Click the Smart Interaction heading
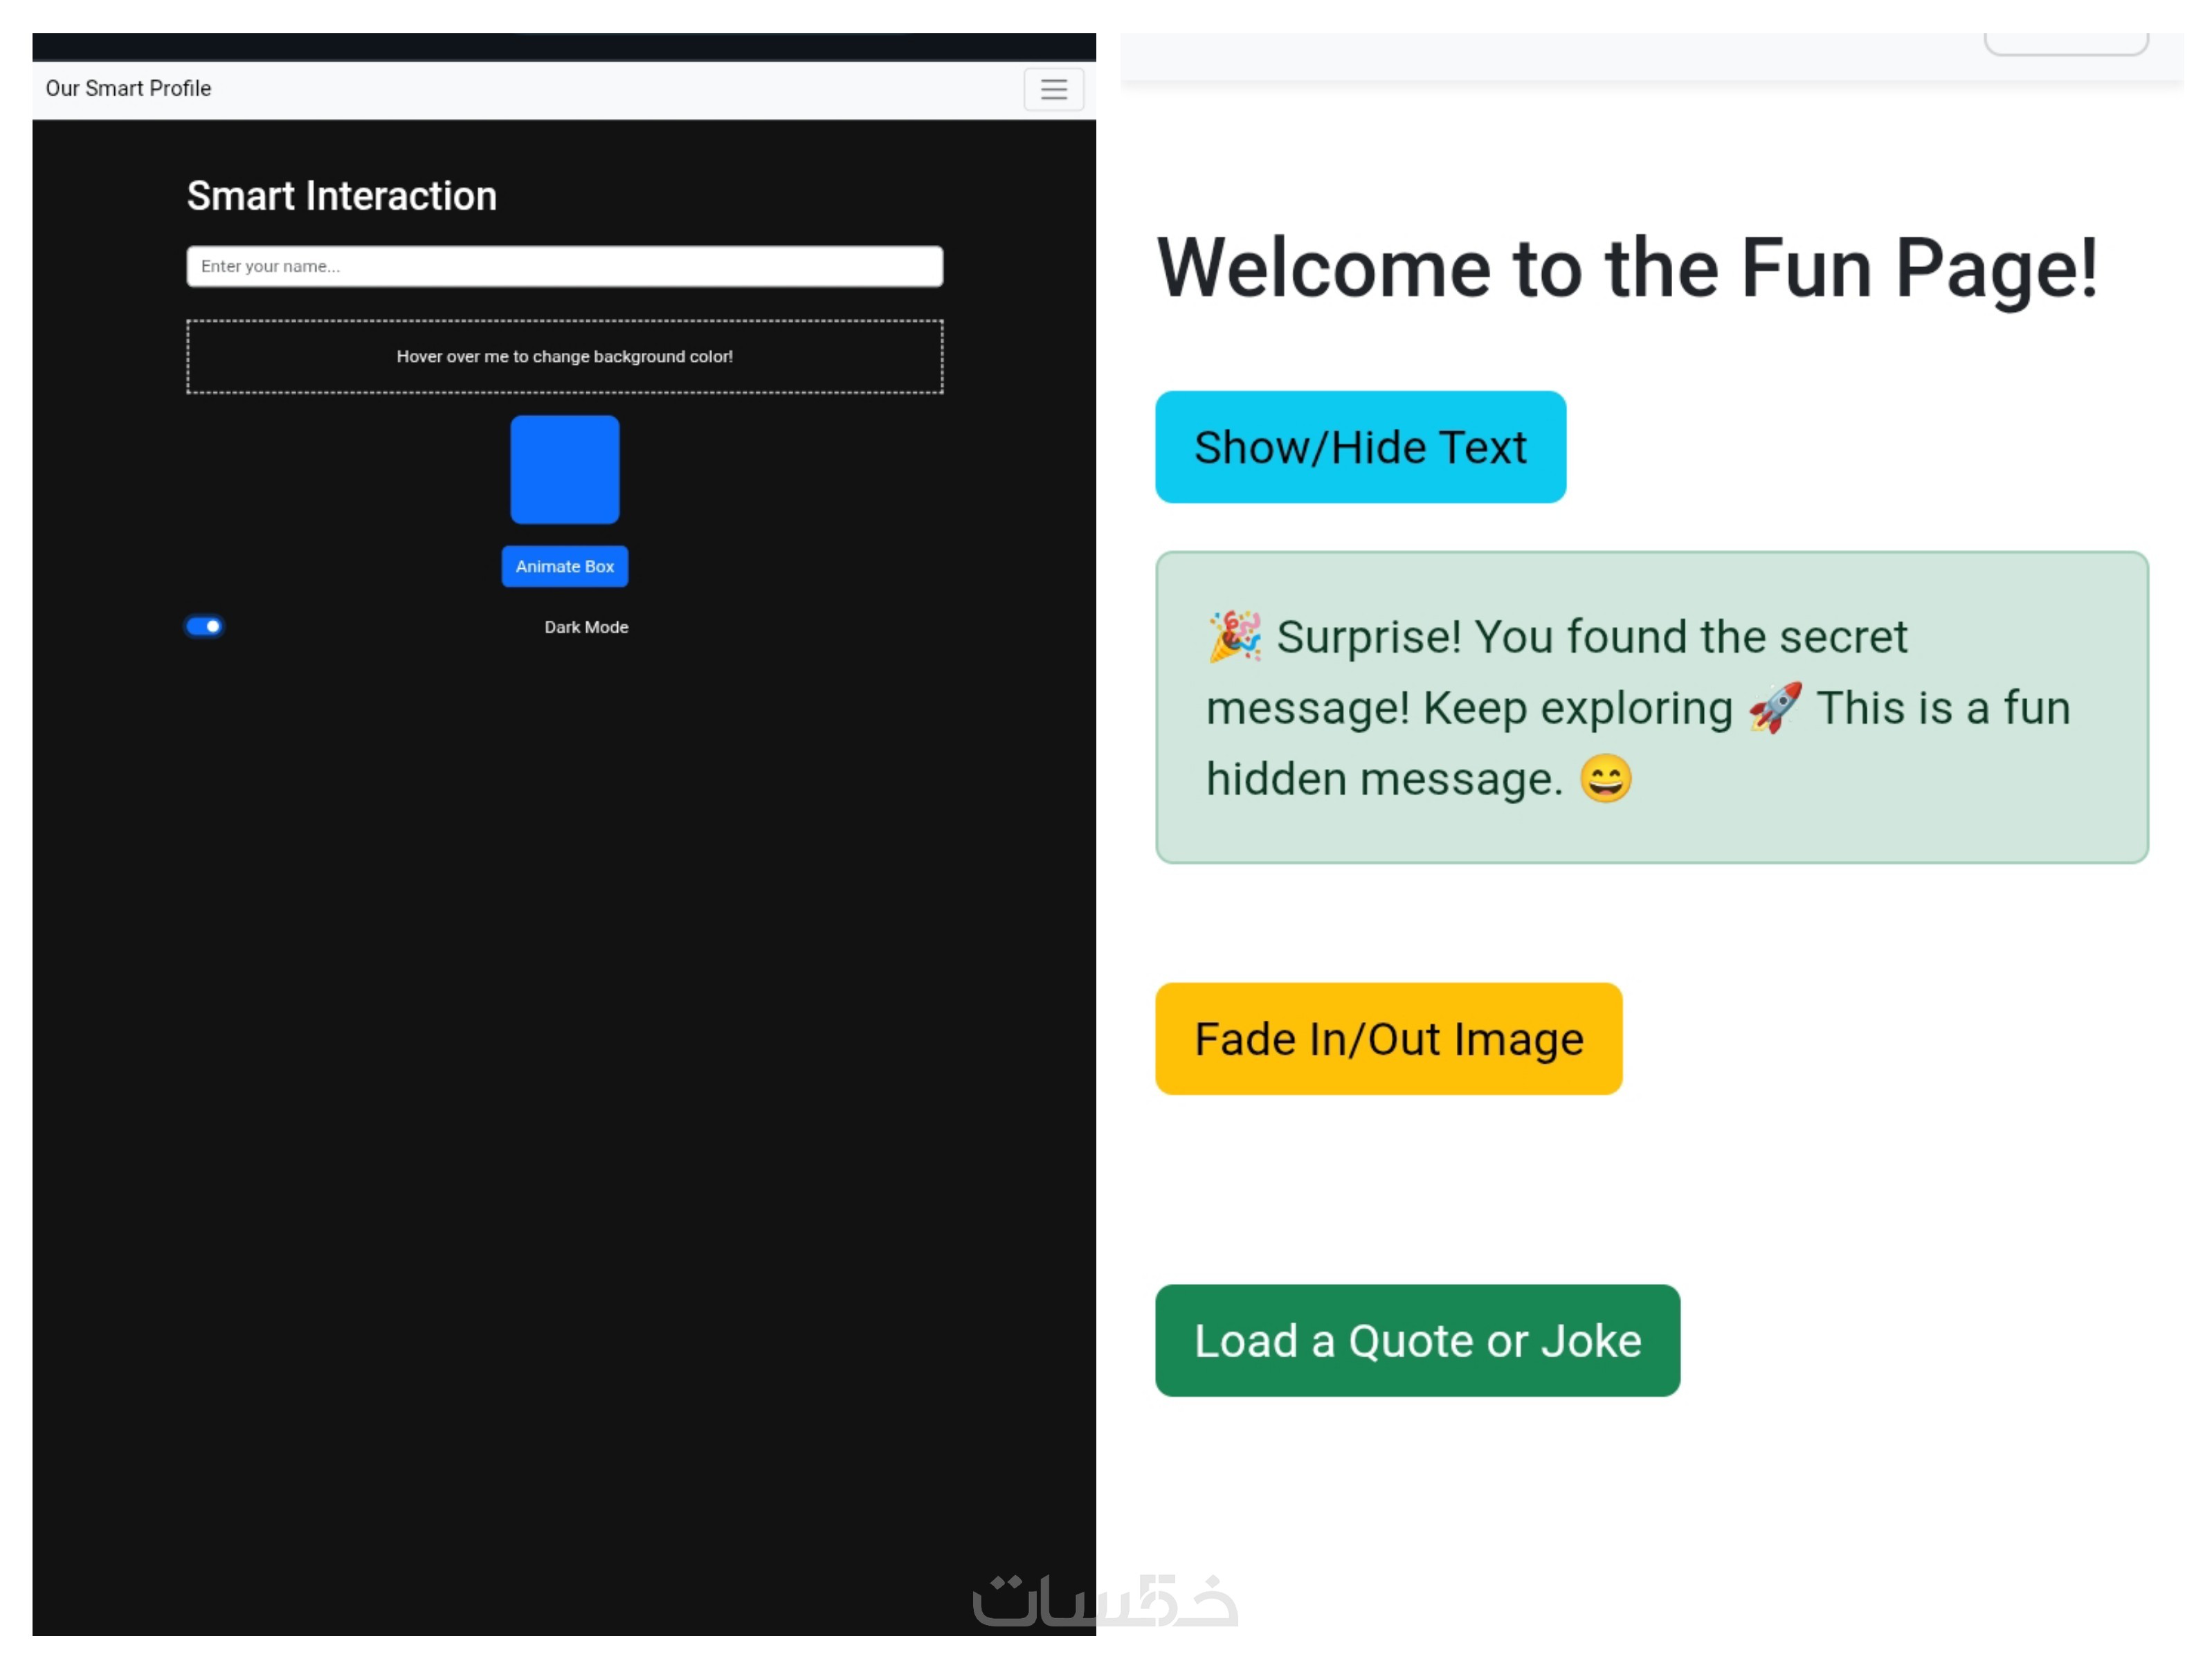The height and width of the screenshot is (1661, 2212). coord(341,196)
